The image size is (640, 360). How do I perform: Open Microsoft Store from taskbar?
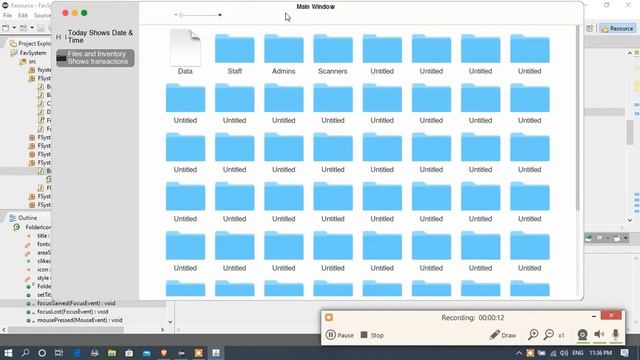(129, 353)
